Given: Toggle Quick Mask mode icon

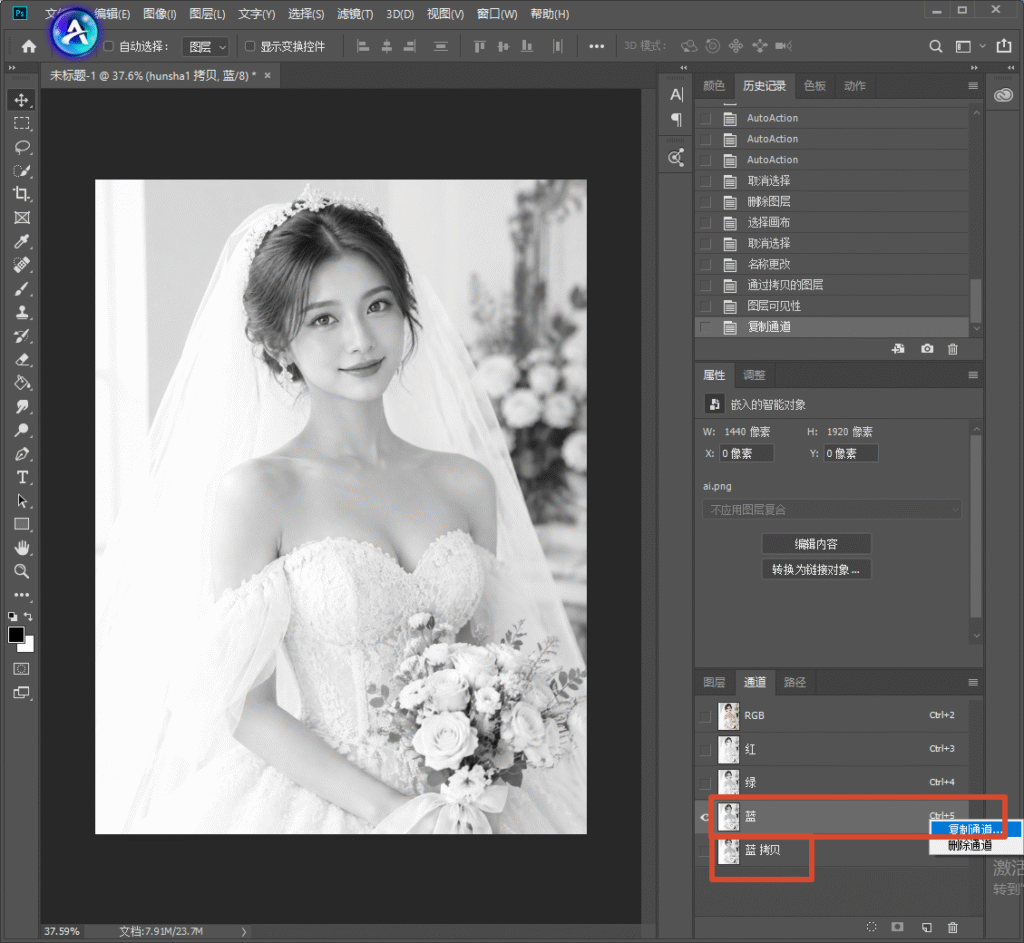Looking at the screenshot, I should pos(22,669).
